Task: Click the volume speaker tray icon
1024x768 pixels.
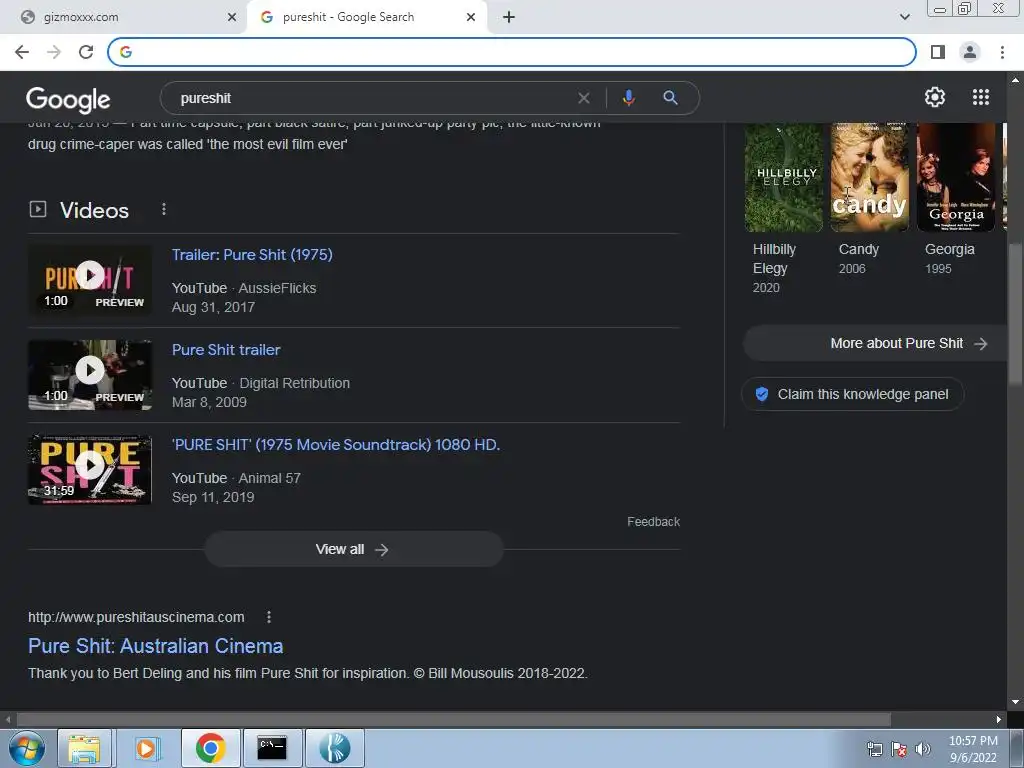Action: (923, 749)
